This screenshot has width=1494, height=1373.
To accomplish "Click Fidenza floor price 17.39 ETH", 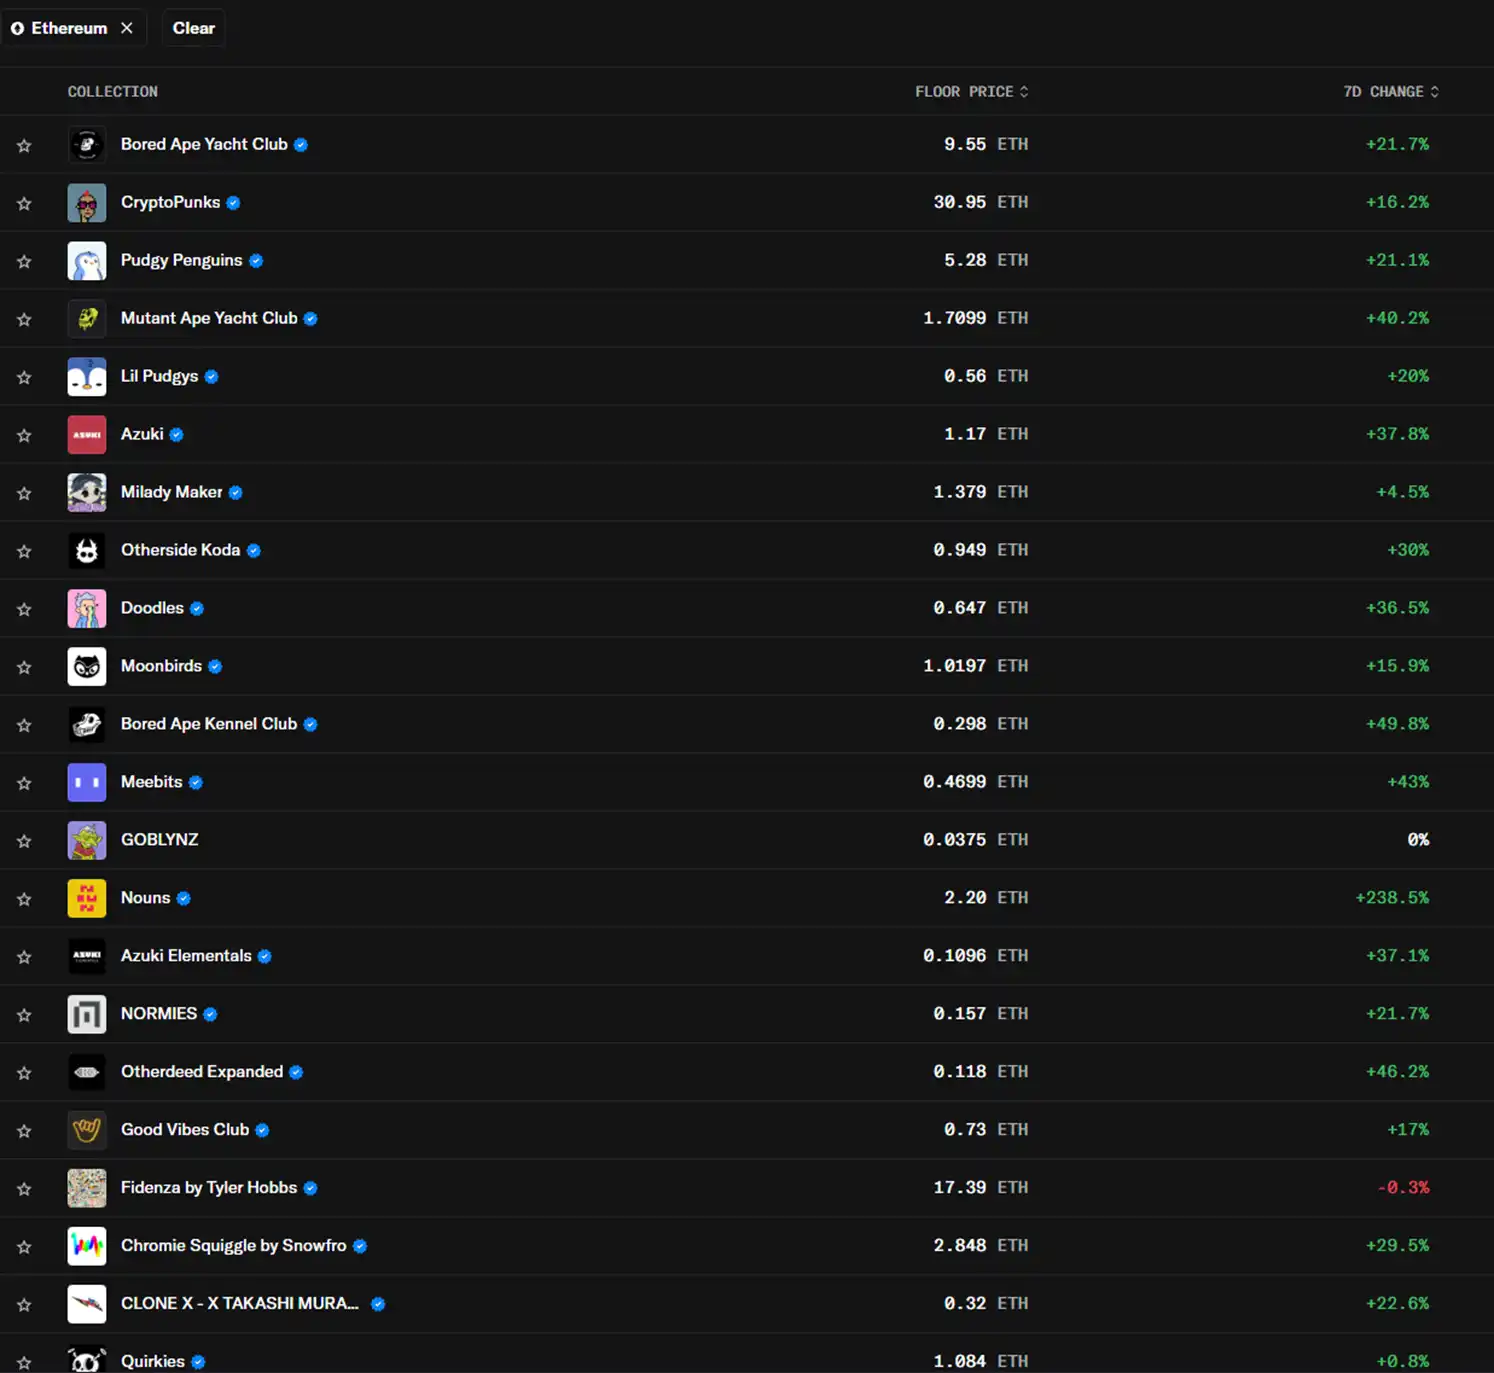I will click(x=980, y=1188).
